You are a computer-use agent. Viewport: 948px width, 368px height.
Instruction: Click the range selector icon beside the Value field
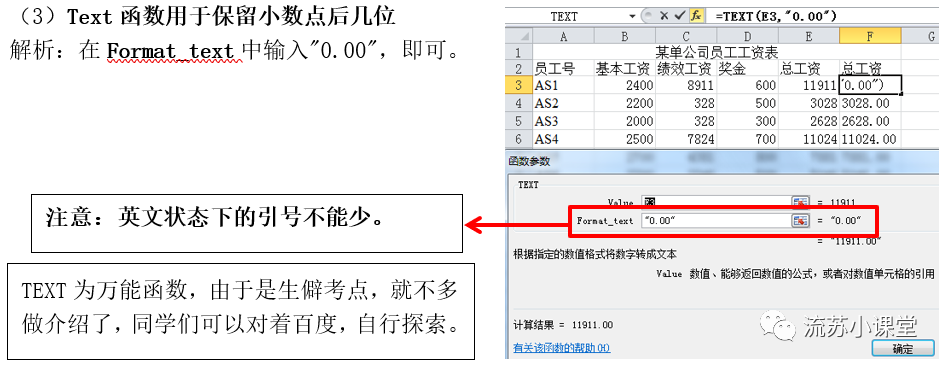[800, 202]
